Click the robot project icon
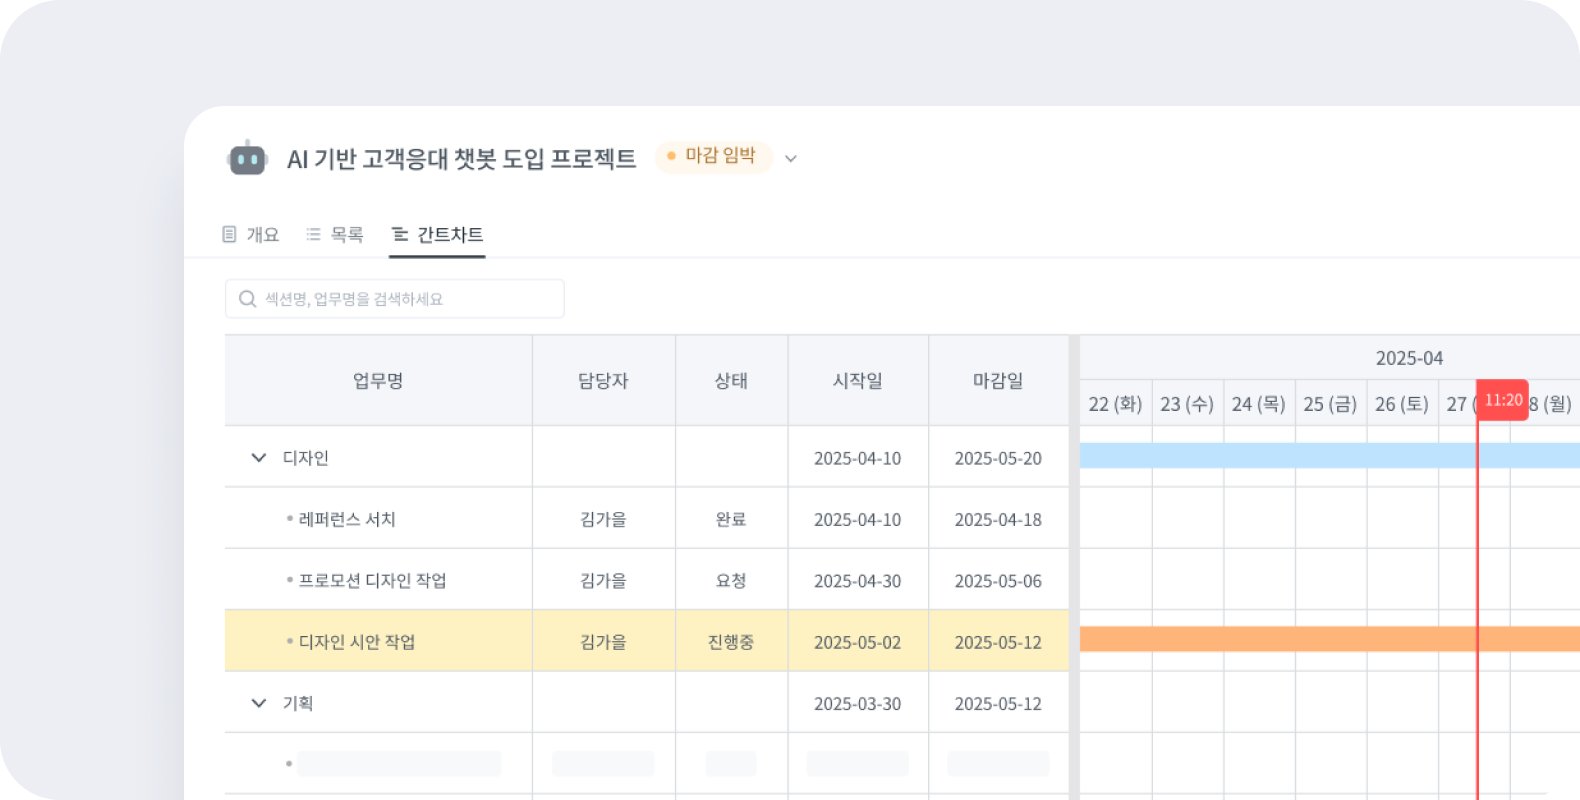This screenshot has height=800, width=1580. tap(247, 158)
